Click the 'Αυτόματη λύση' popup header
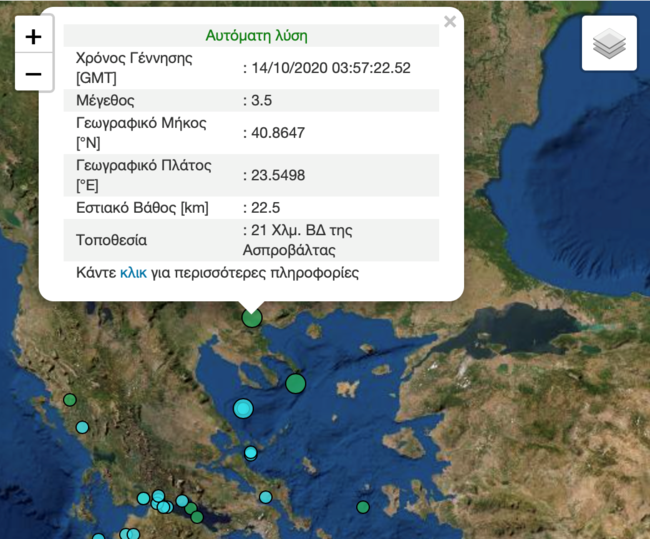Viewport: 650px width, 539px height. [256, 35]
